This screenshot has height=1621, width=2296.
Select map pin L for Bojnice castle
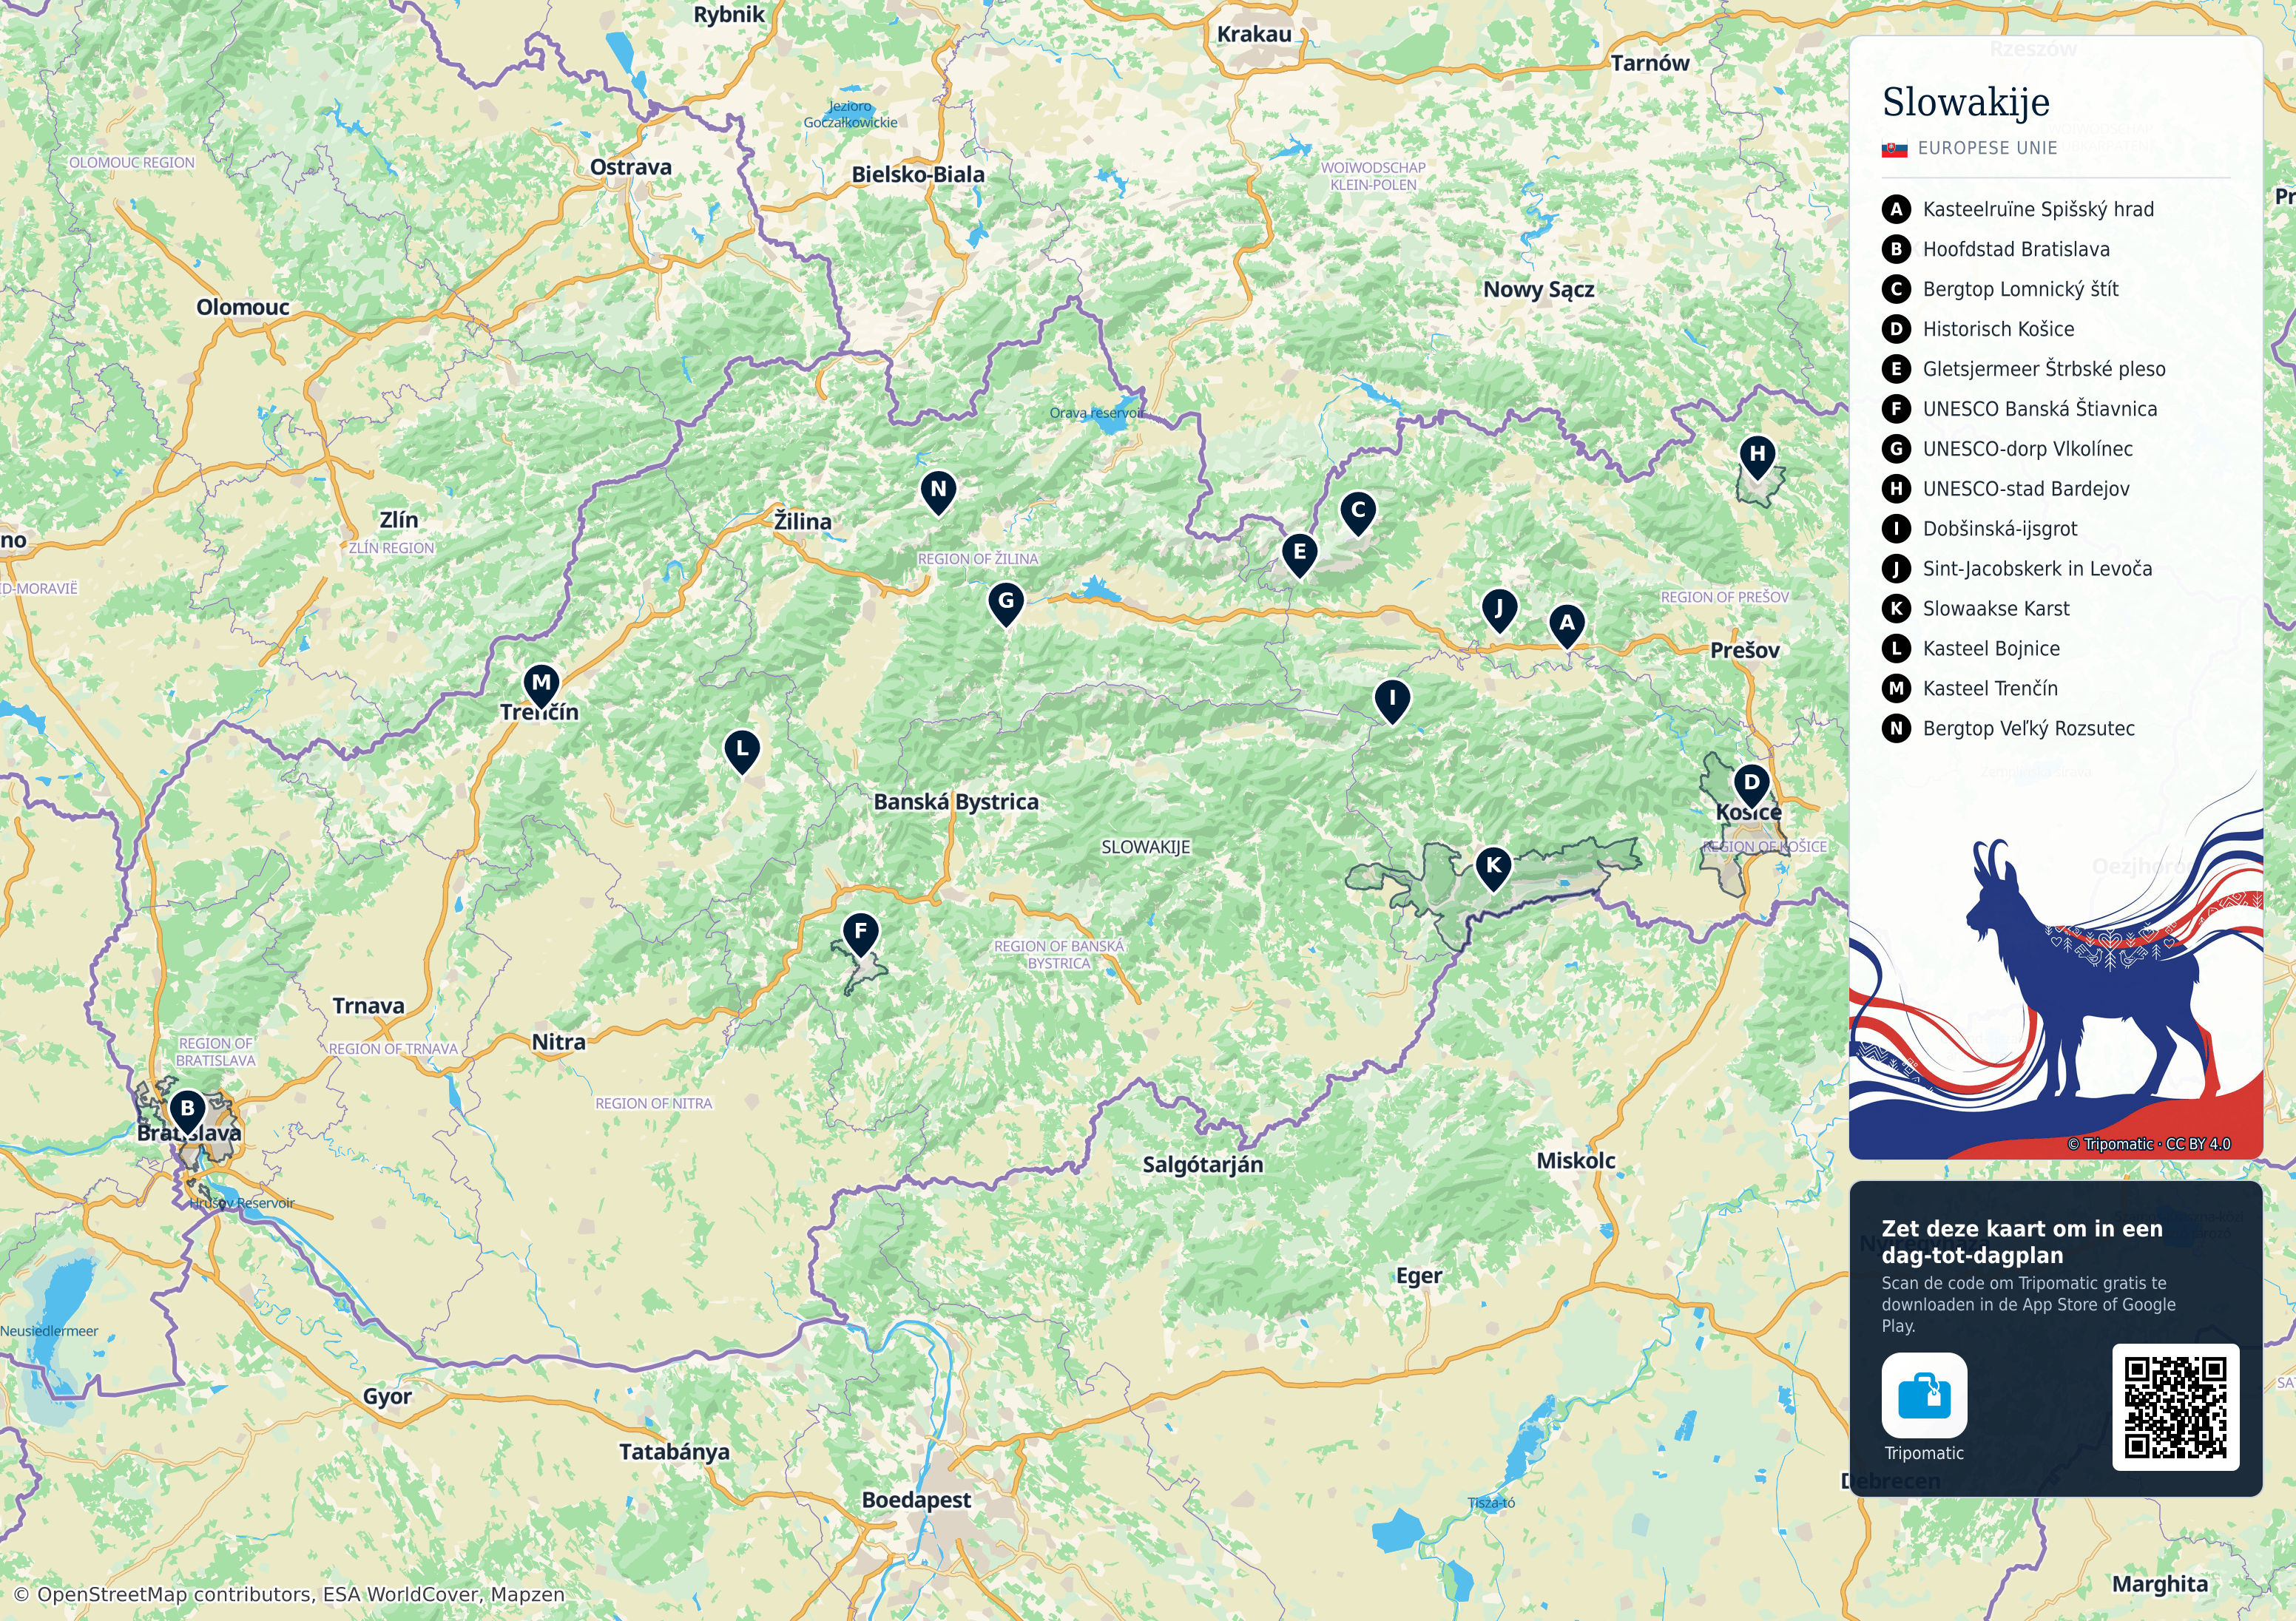tap(742, 751)
